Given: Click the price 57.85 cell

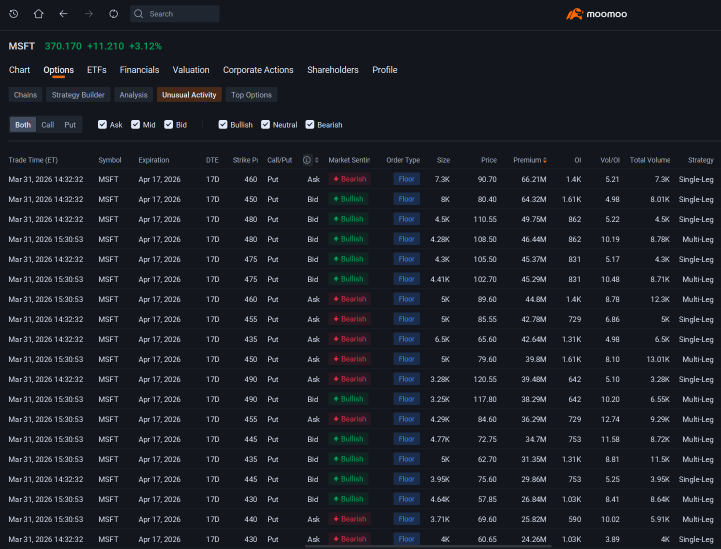Looking at the screenshot, I should tap(487, 499).
